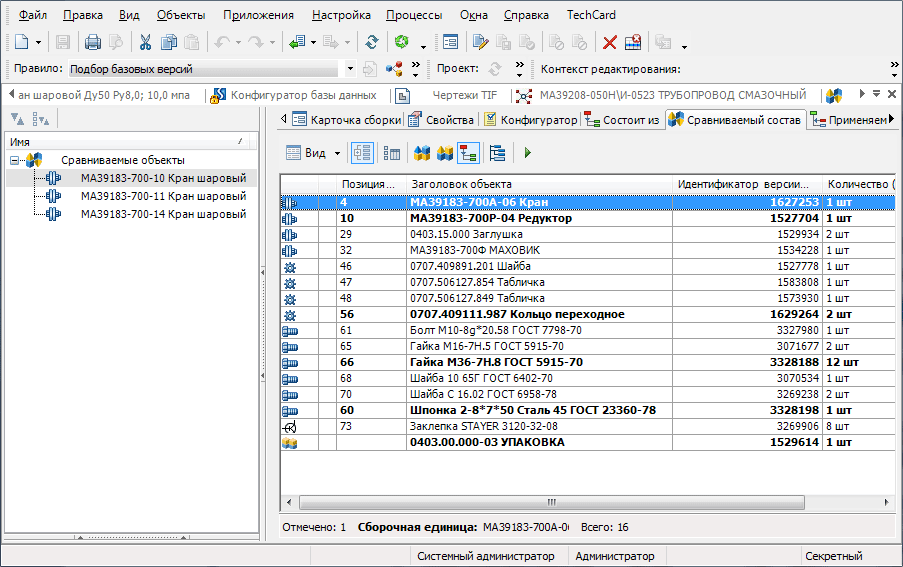The height and width of the screenshot is (567, 903).
Task: Click the pencil edit toolbar icon
Action: click(480, 43)
